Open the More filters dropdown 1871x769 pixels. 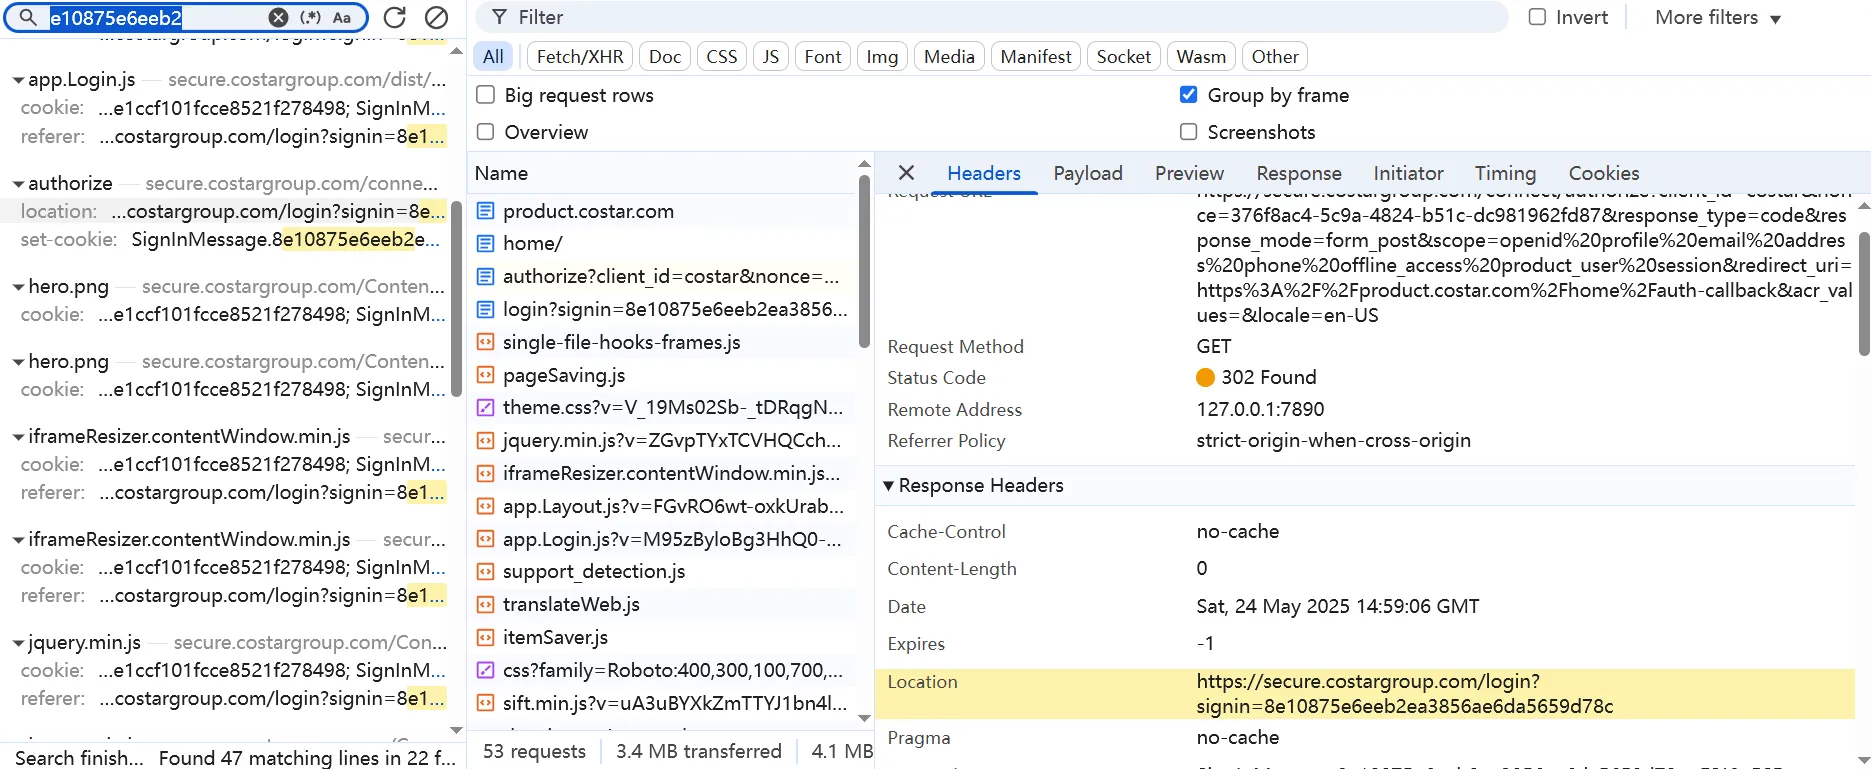1717,17
